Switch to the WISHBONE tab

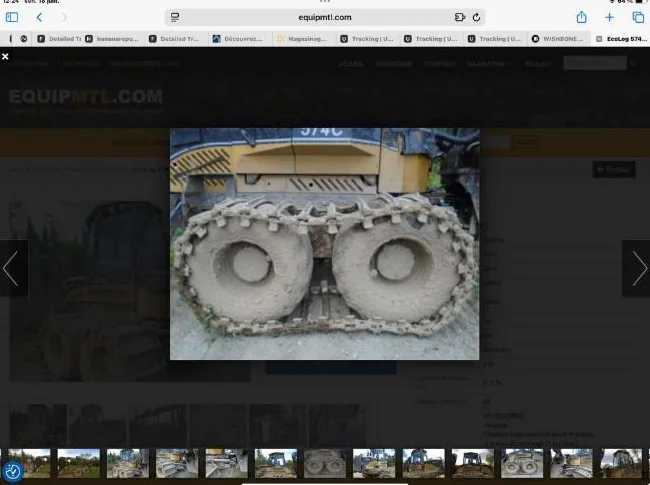[558, 39]
